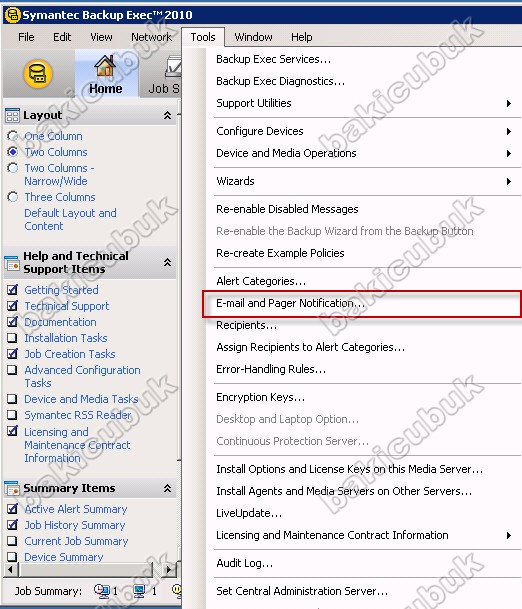Click second monitor icon in Job Summary
This screenshot has width=522, height=609.
[139, 590]
